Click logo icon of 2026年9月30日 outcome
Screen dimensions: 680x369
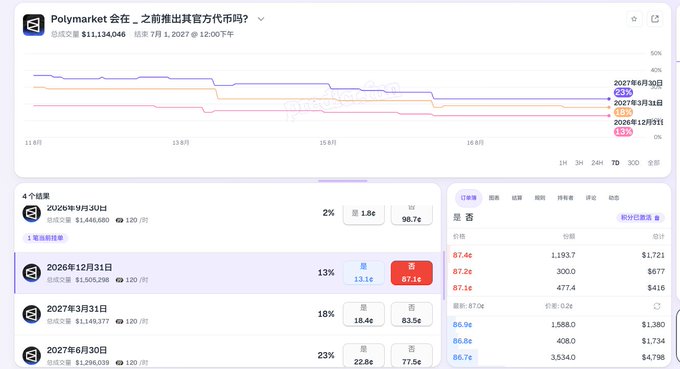click(x=32, y=213)
